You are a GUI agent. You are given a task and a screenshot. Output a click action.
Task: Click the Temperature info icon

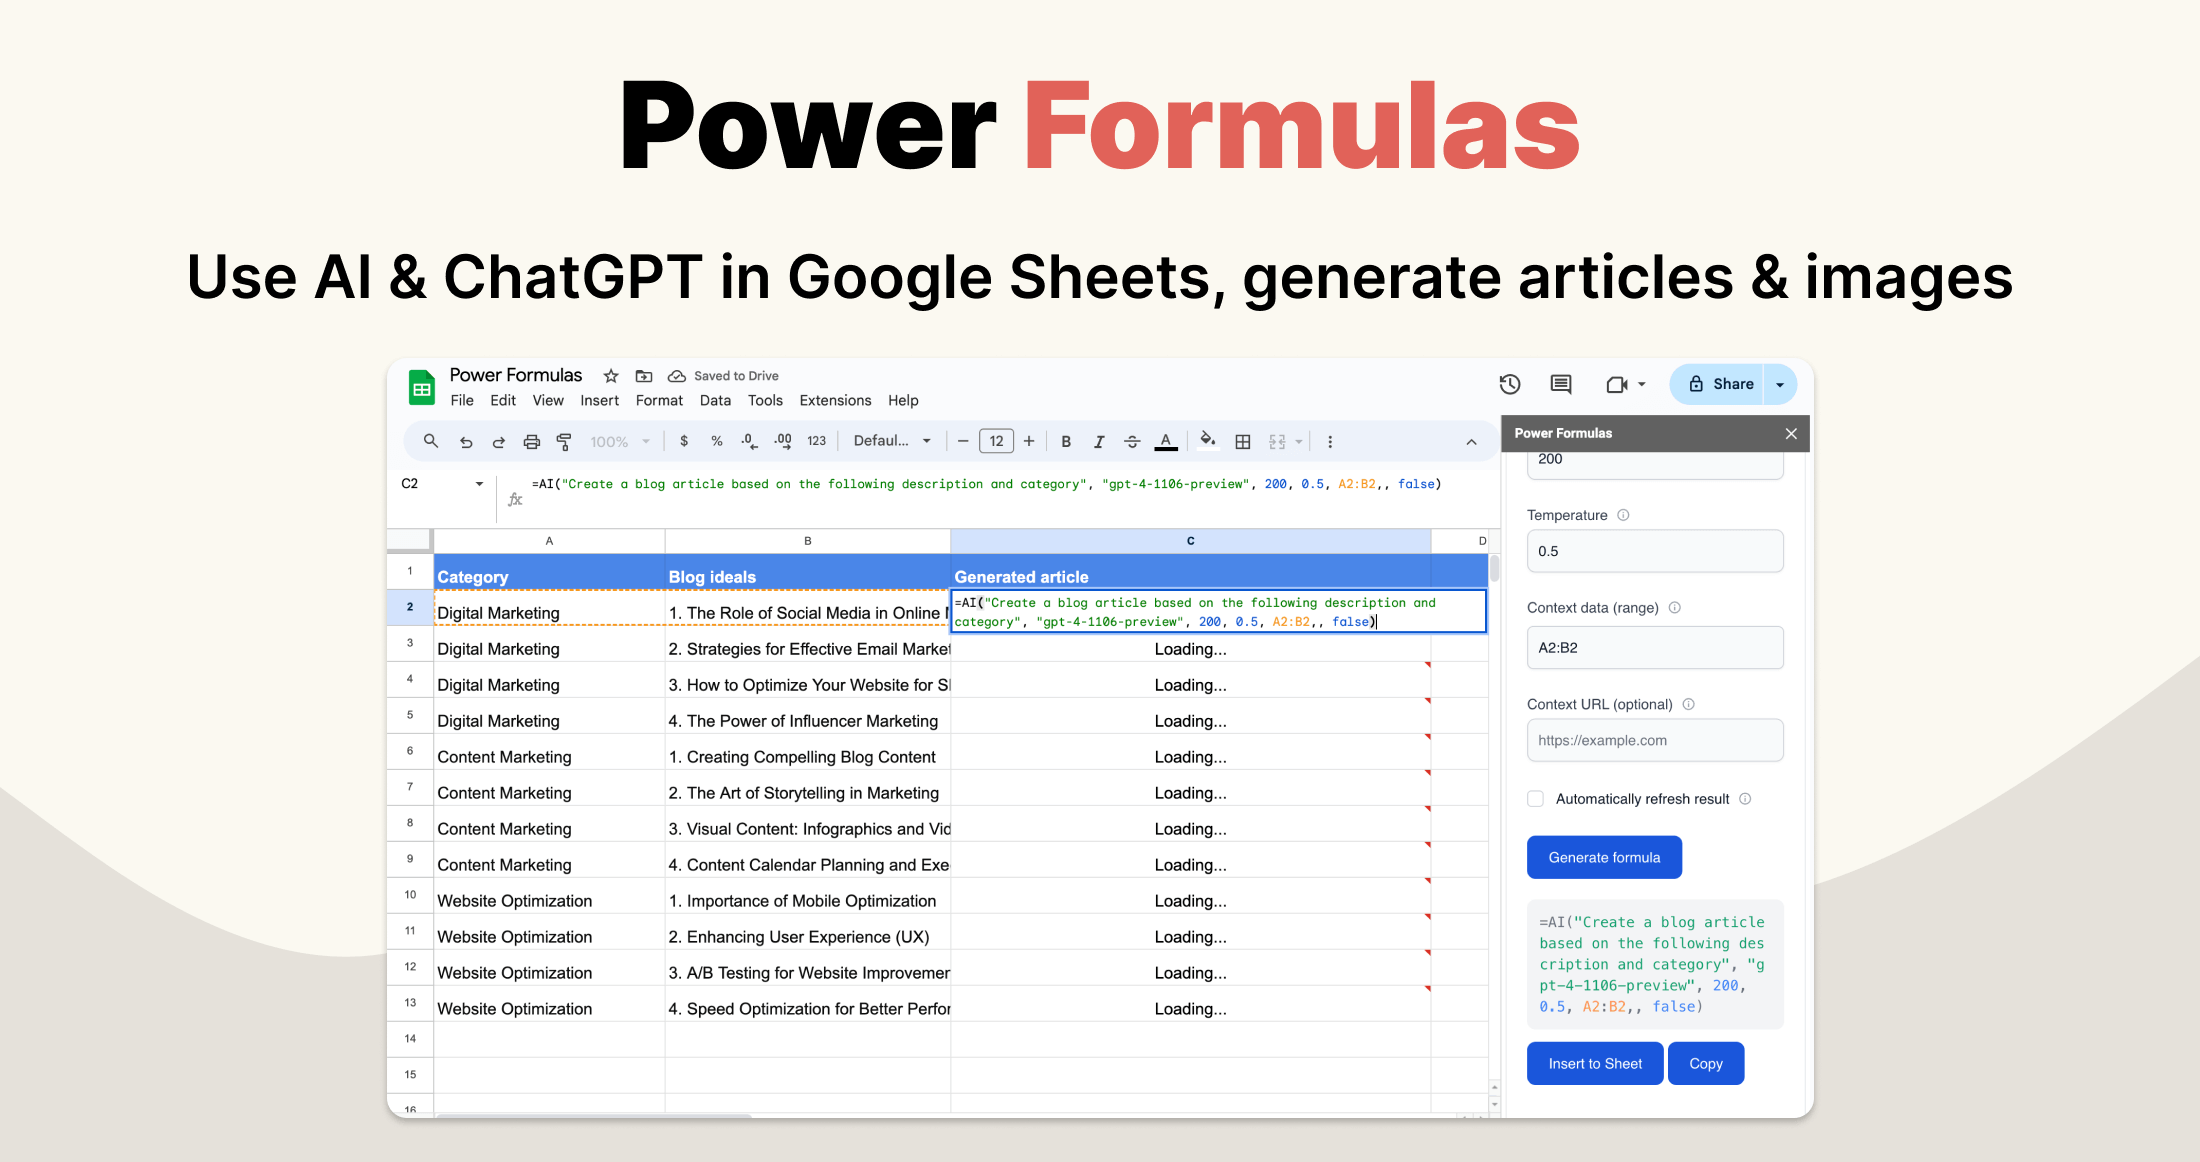coord(1623,515)
